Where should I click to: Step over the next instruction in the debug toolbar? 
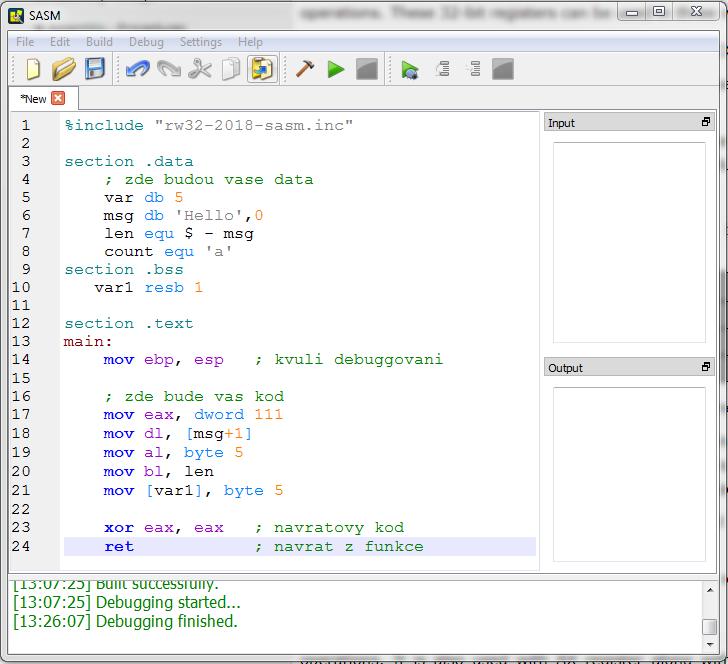point(443,69)
